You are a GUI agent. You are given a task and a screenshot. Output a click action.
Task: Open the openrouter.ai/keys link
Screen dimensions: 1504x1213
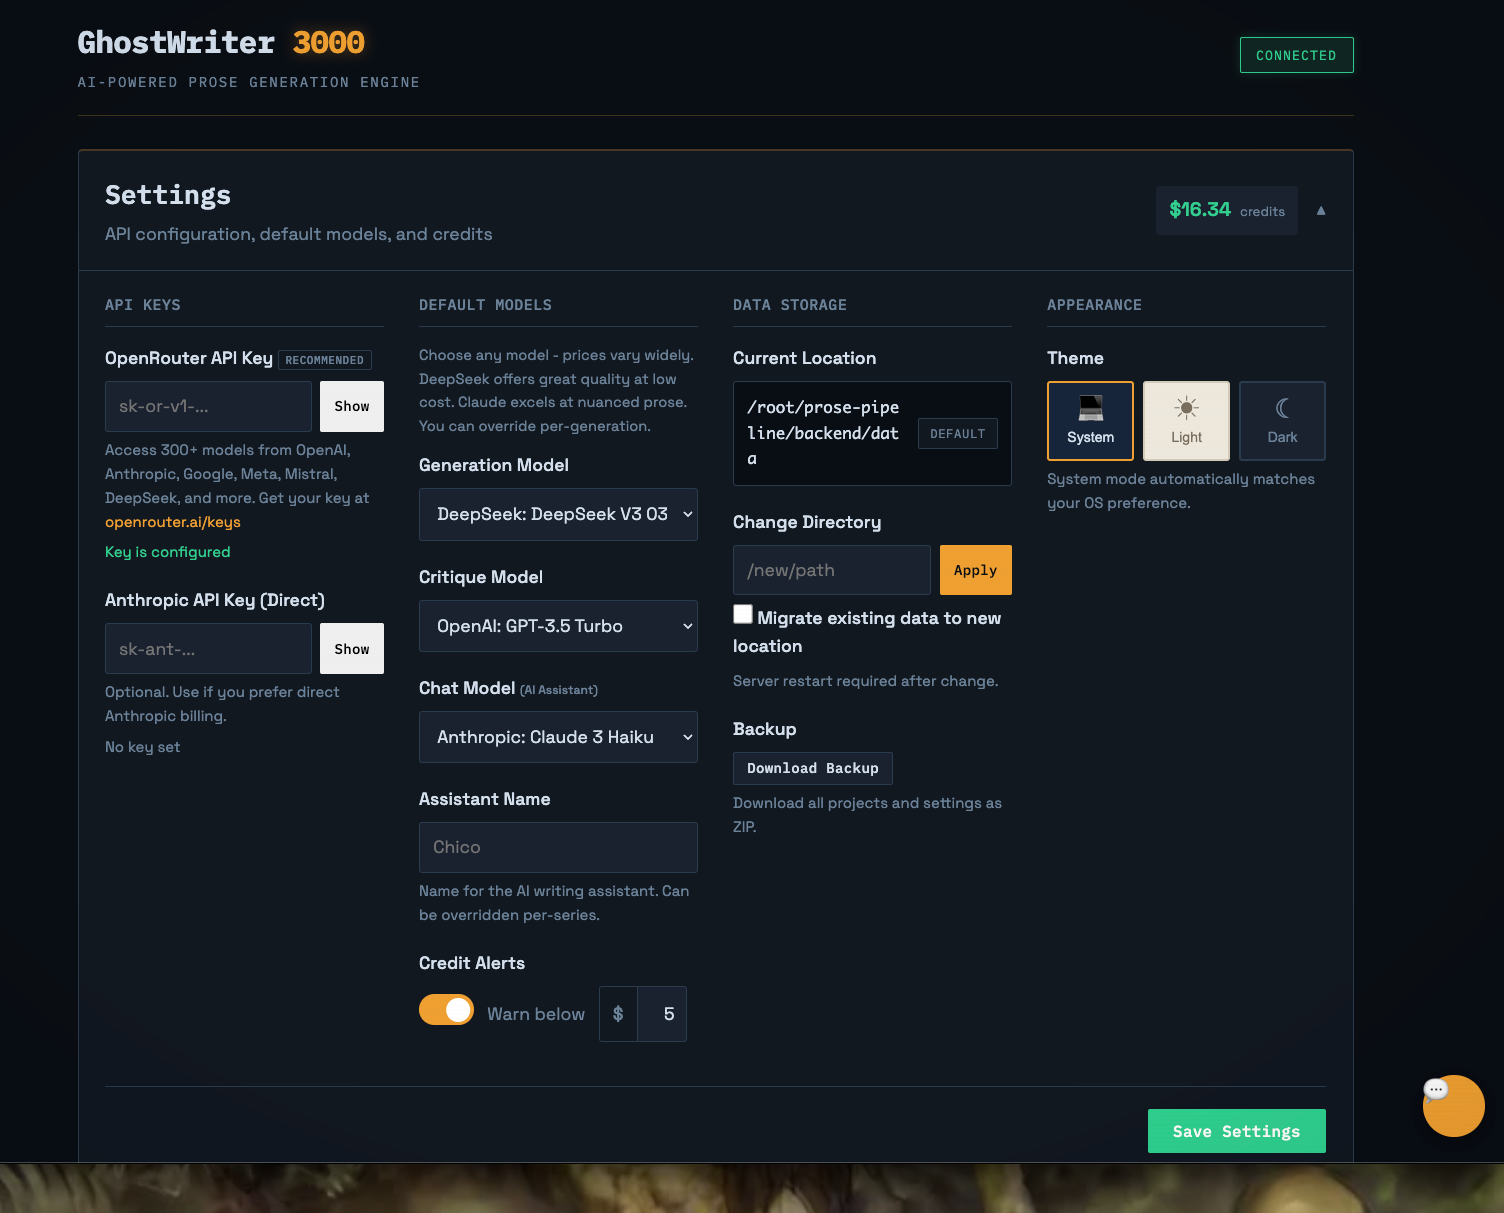(x=172, y=521)
